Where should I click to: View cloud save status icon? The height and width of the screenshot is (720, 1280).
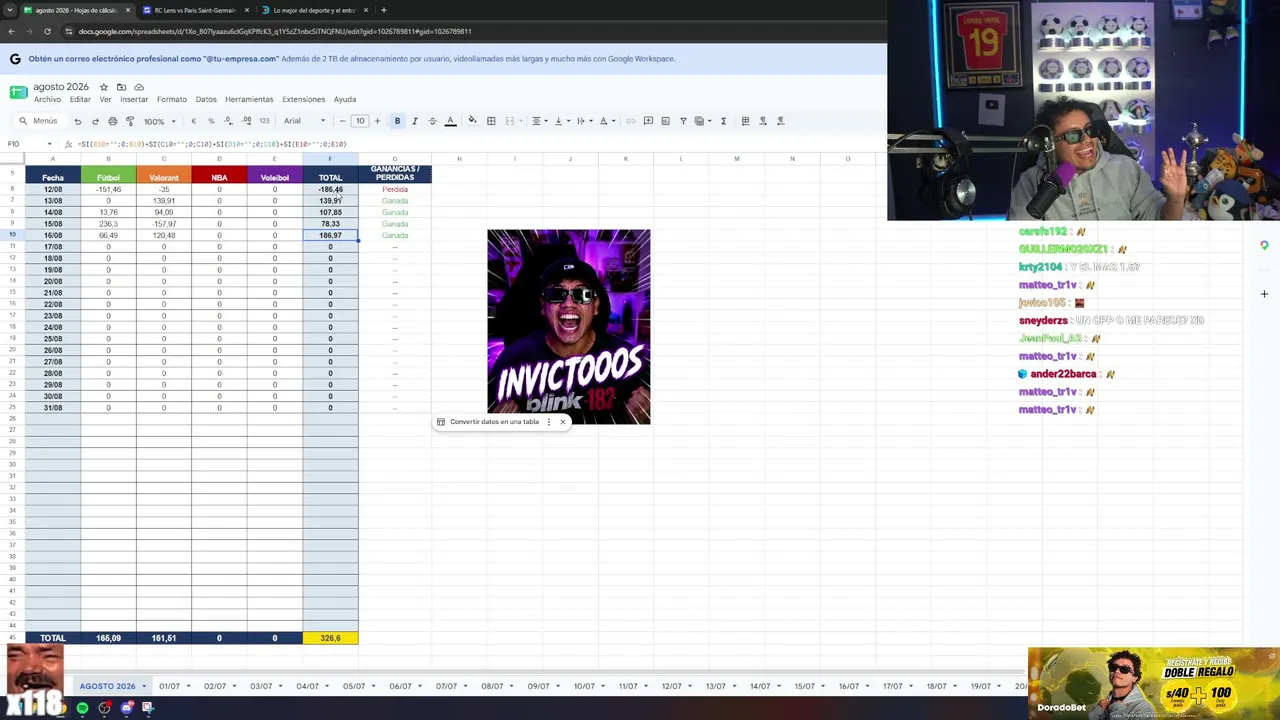[x=139, y=87]
